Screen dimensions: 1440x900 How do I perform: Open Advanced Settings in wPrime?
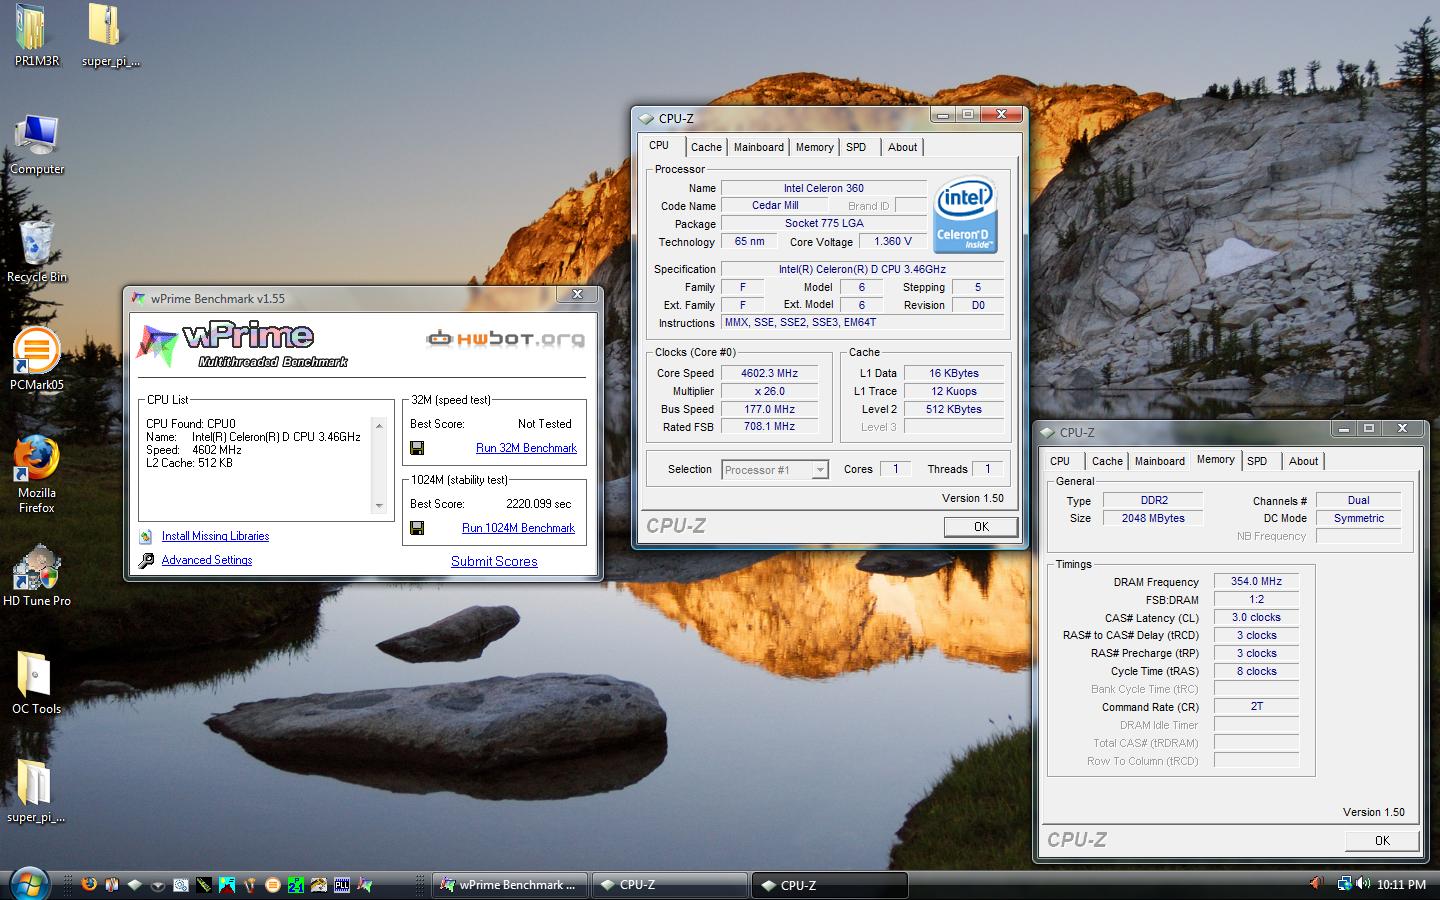click(x=207, y=560)
